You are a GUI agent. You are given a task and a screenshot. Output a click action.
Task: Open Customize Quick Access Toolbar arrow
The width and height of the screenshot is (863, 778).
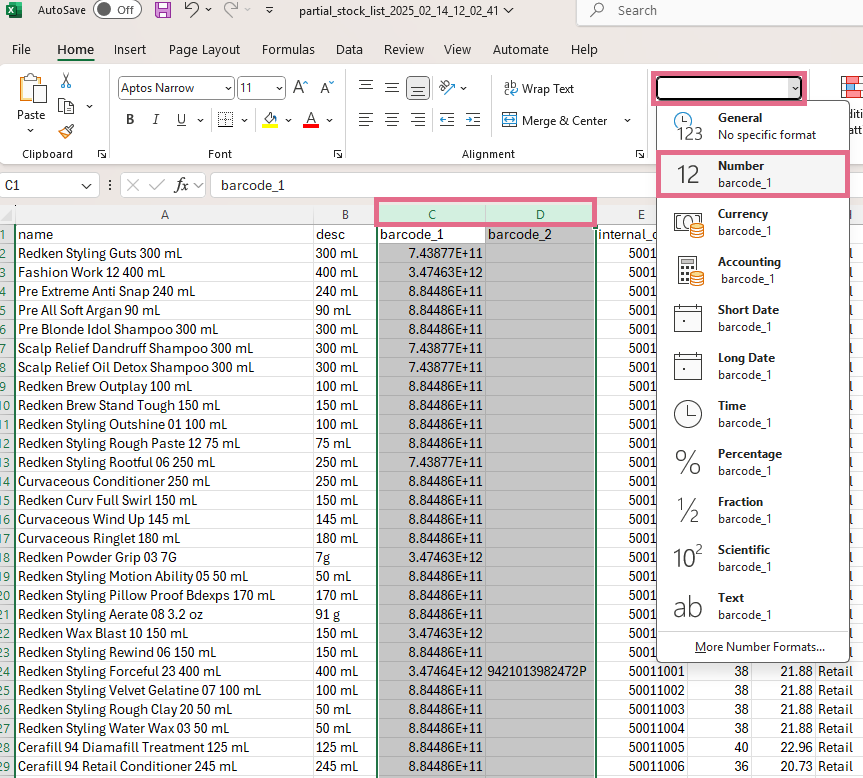(269, 10)
